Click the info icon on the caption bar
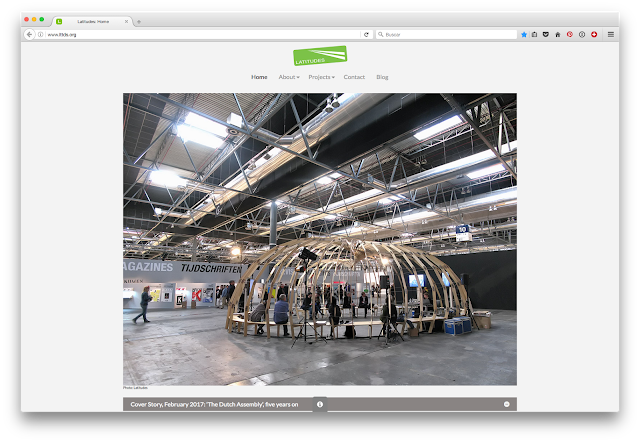 [x=320, y=404]
